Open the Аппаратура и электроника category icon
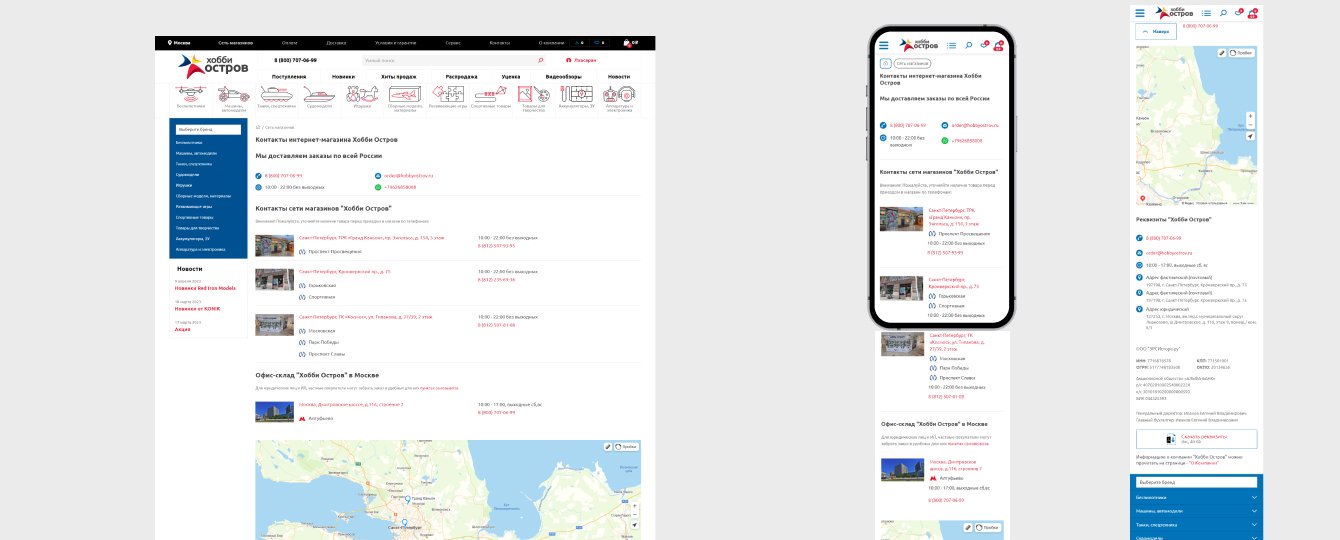 pyautogui.click(x=619, y=93)
